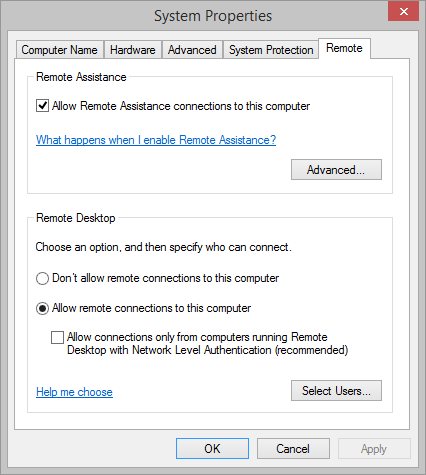Select the System Protection tab

click(271, 50)
